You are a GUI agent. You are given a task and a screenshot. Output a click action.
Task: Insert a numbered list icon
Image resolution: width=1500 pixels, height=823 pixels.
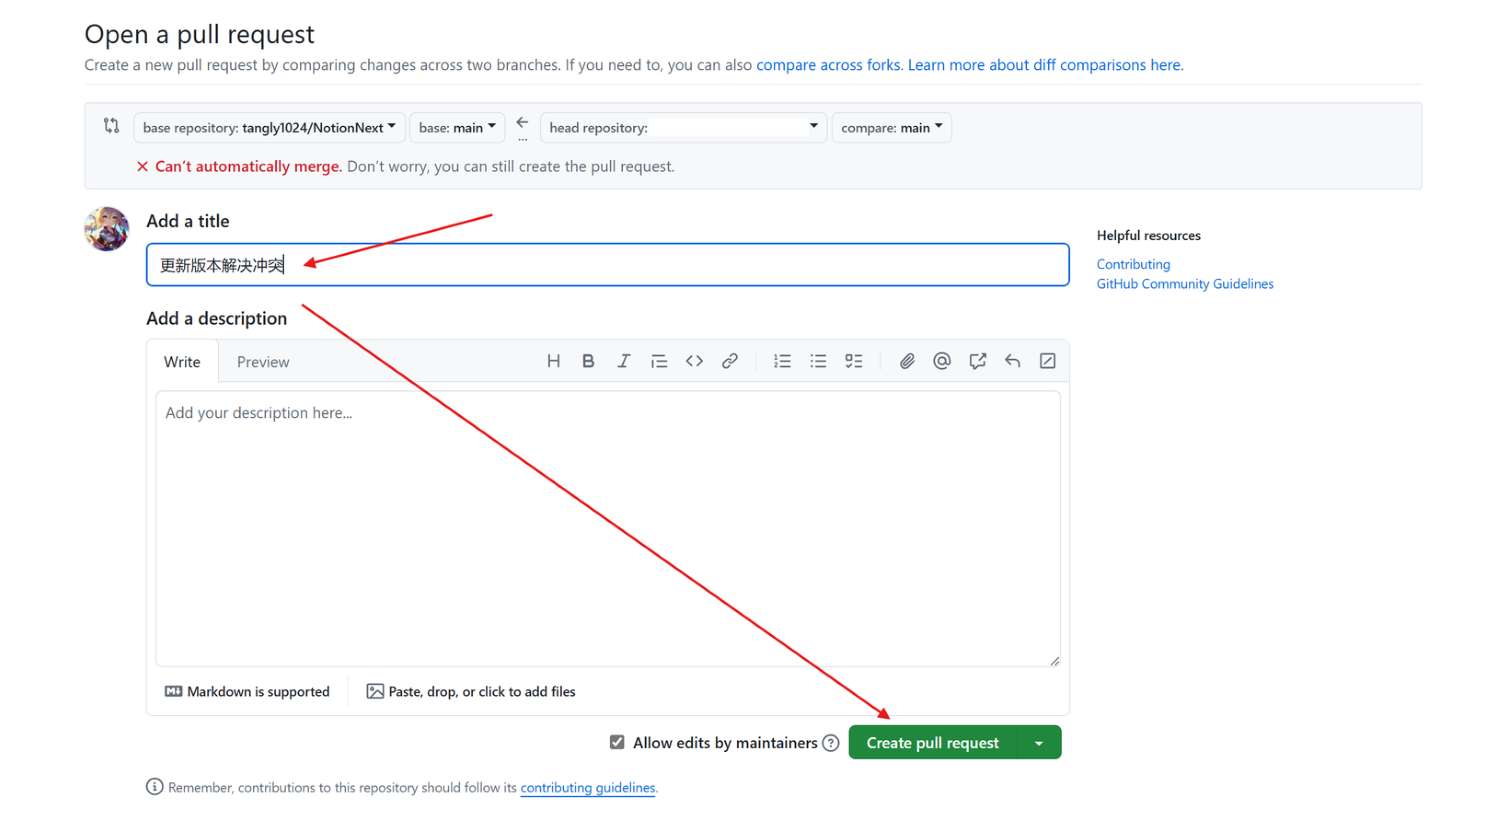[x=782, y=361]
